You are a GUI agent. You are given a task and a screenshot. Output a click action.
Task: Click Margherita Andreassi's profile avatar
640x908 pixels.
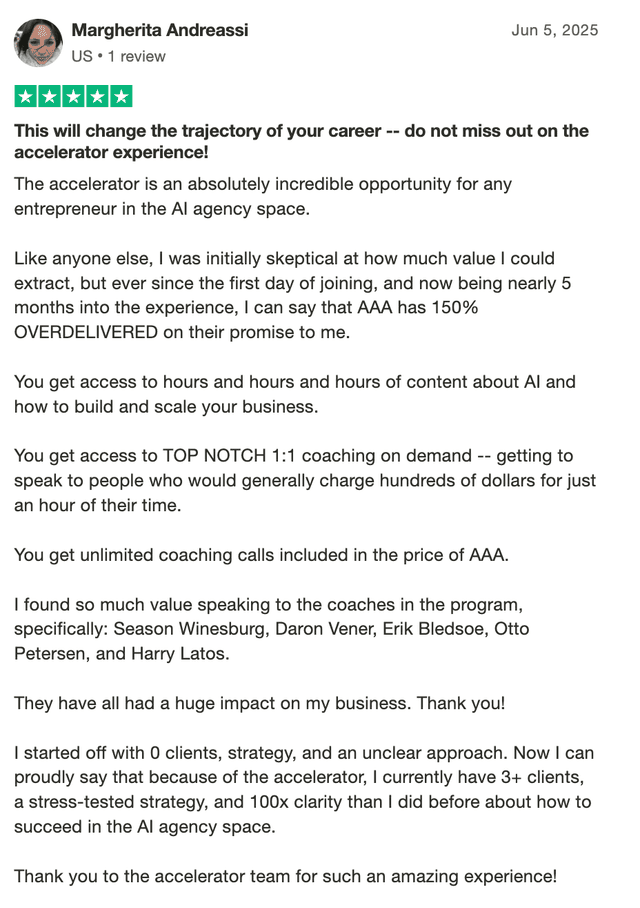point(38,42)
